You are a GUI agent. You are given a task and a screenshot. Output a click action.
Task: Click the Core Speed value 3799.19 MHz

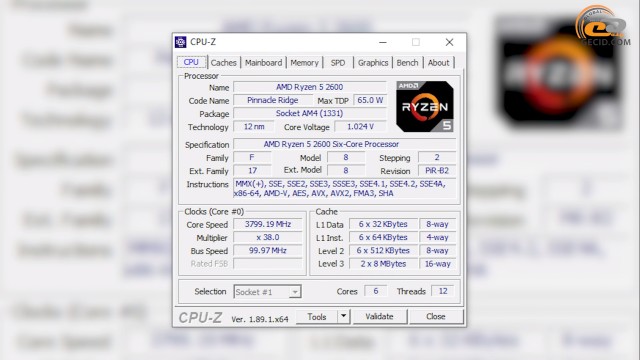tap(268, 224)
